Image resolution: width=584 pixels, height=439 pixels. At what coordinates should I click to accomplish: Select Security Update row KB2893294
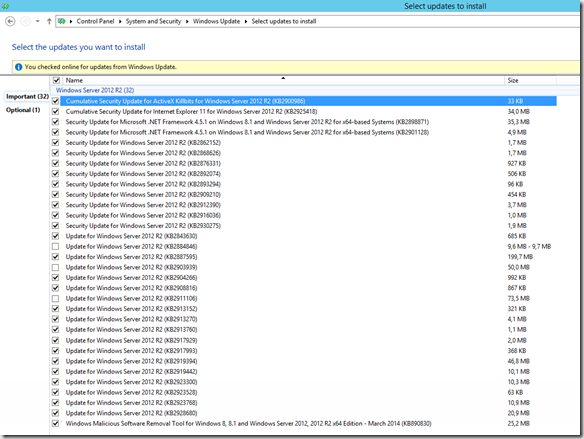(x=304, y=184)
